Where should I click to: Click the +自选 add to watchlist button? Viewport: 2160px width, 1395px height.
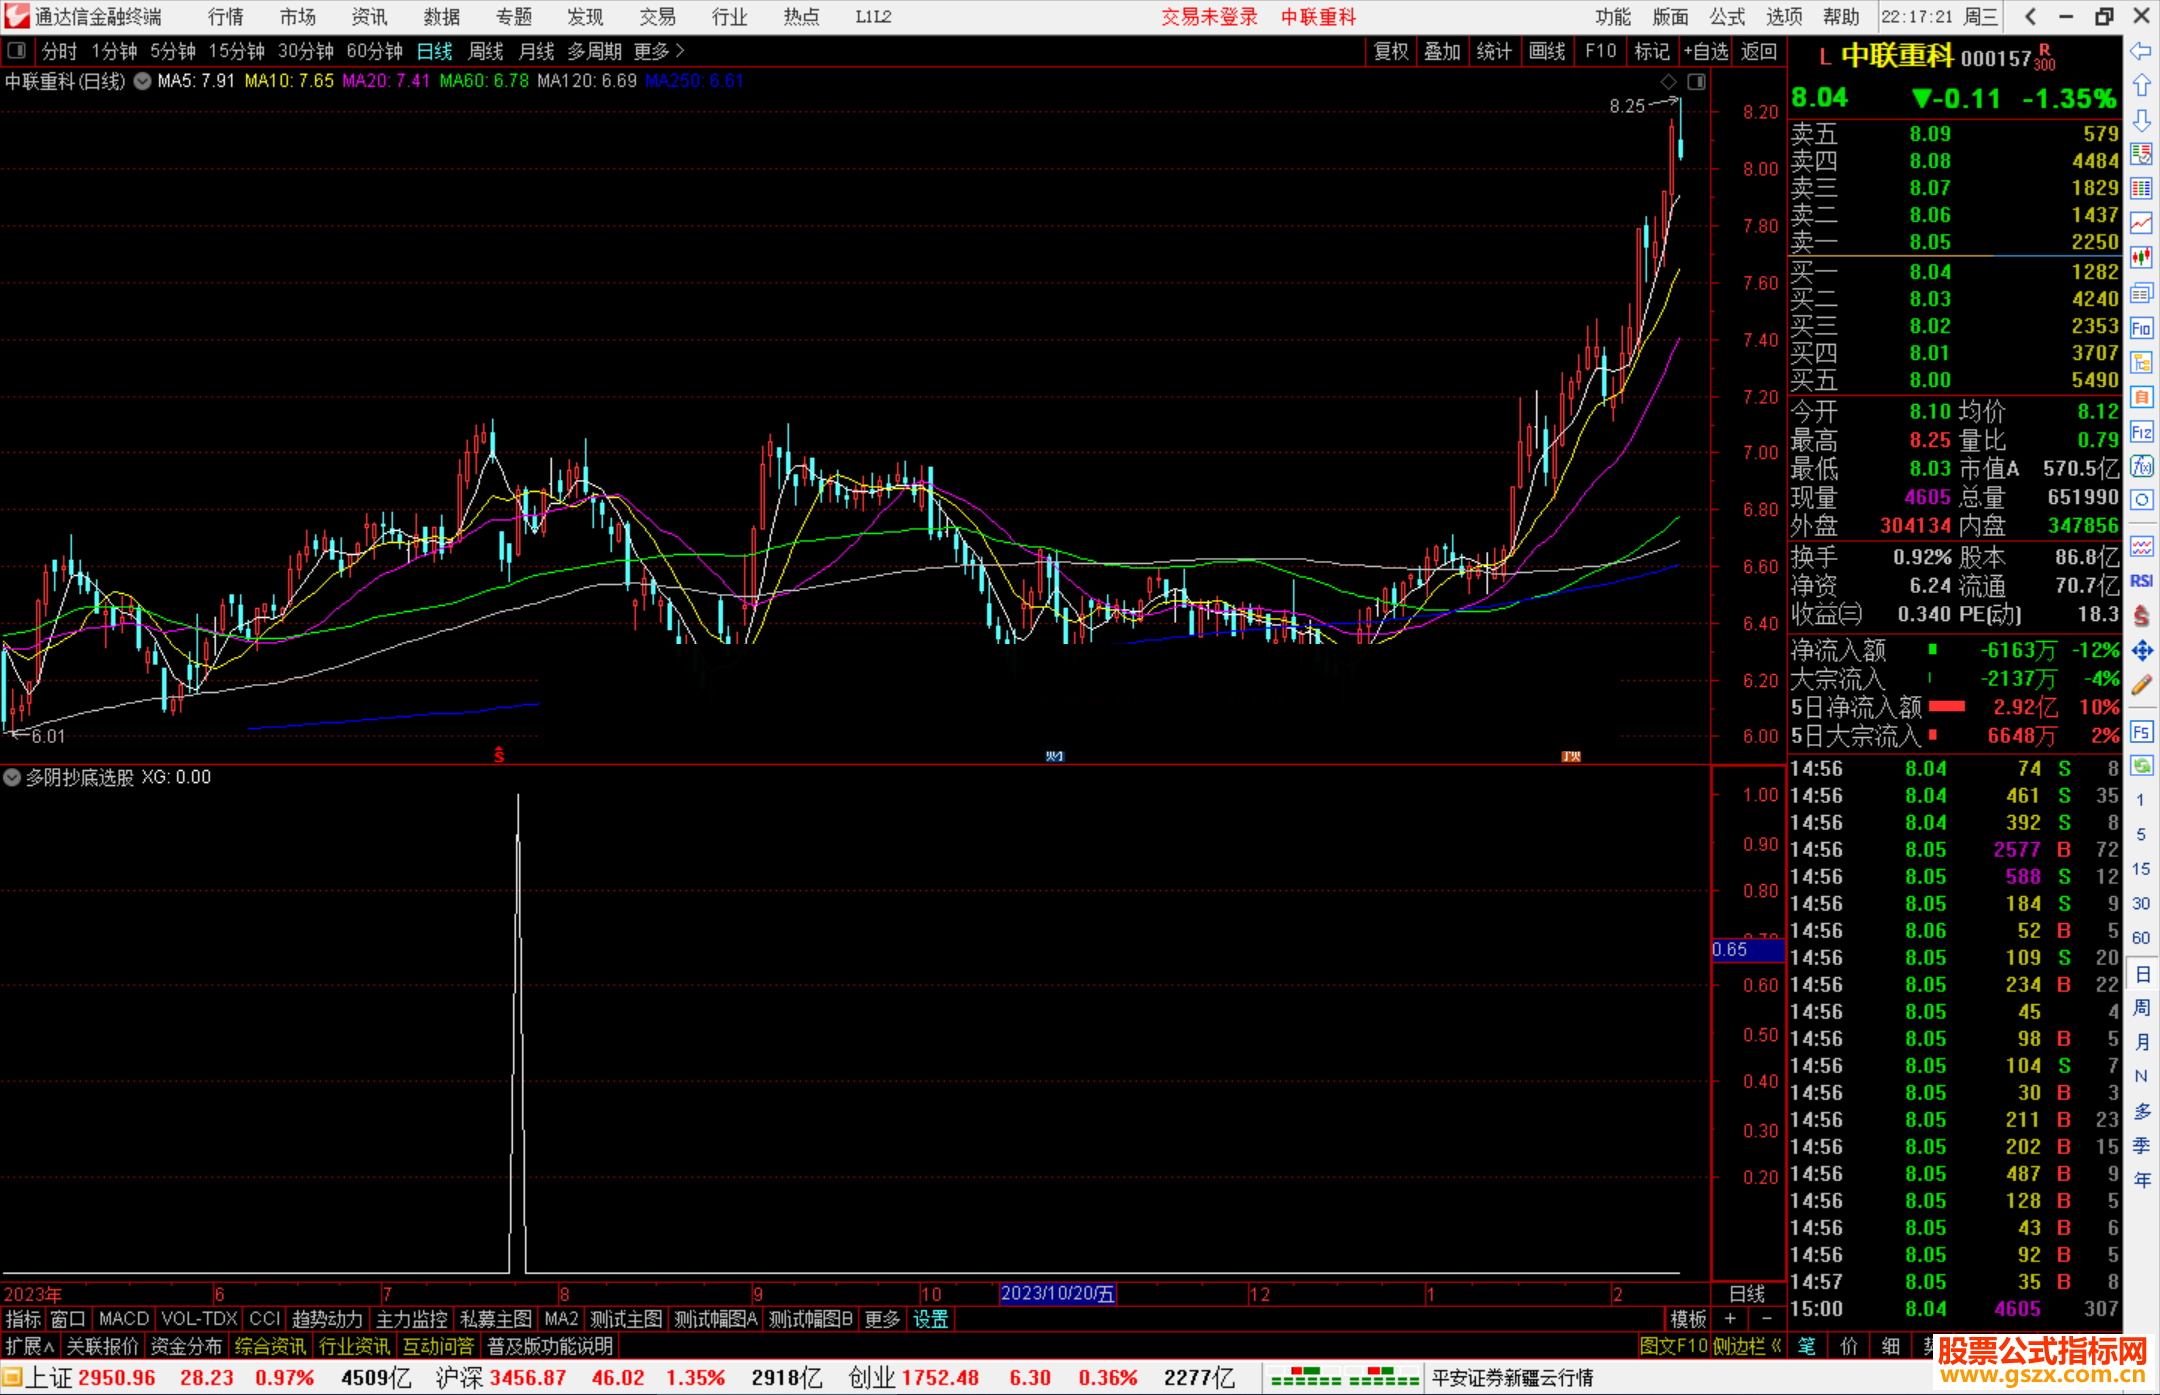1706,51
